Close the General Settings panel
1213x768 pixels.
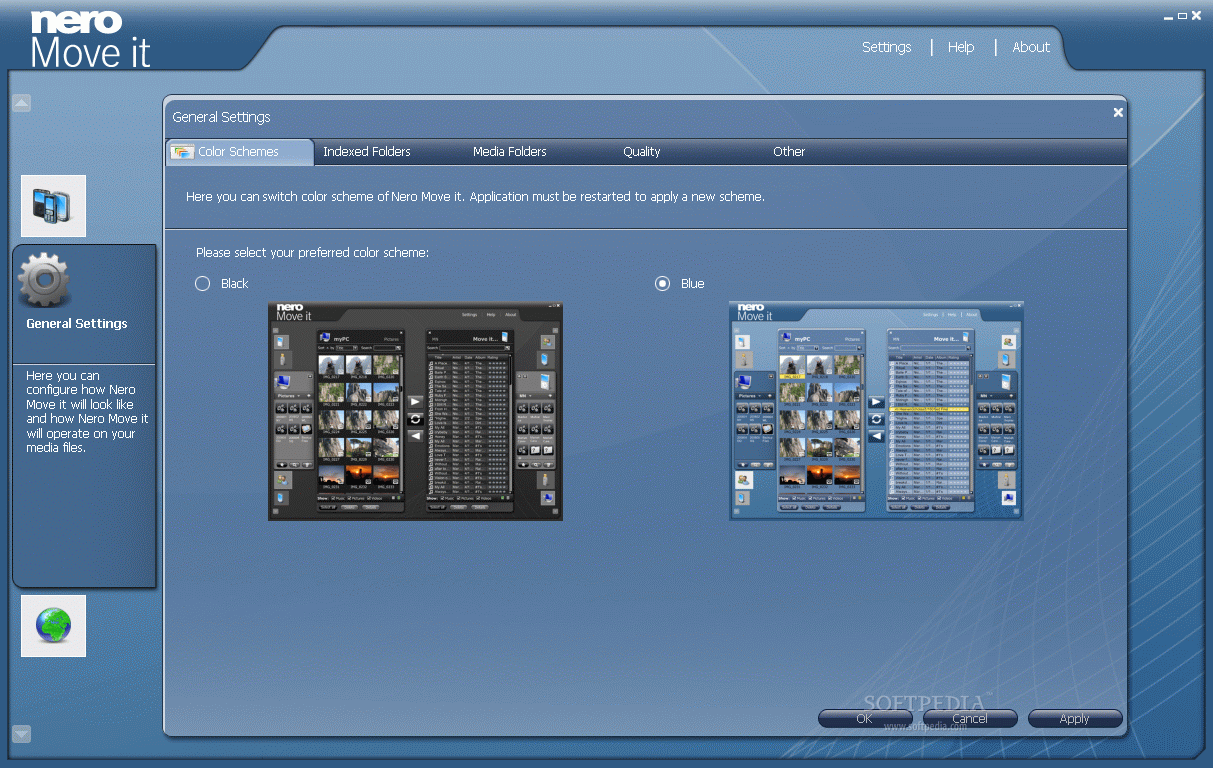pos(1118,112)
